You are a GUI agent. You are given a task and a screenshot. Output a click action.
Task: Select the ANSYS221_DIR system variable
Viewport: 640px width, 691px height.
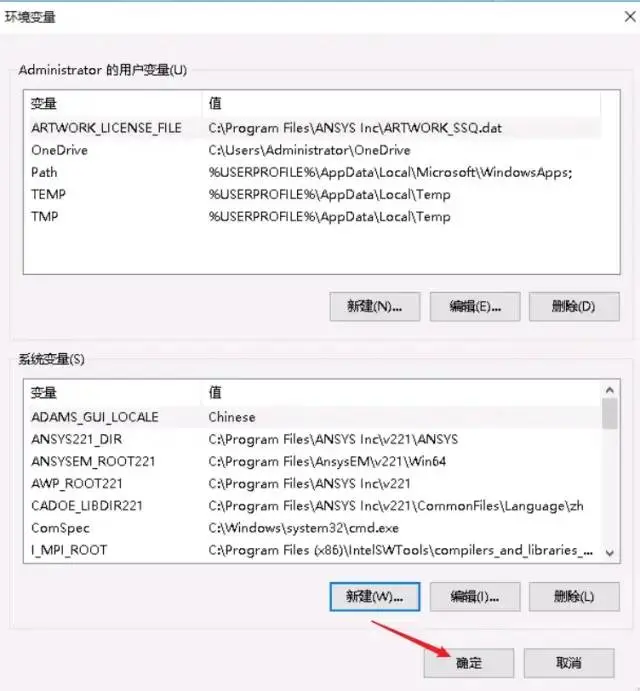pyautogui.click(x=313, y=439)
